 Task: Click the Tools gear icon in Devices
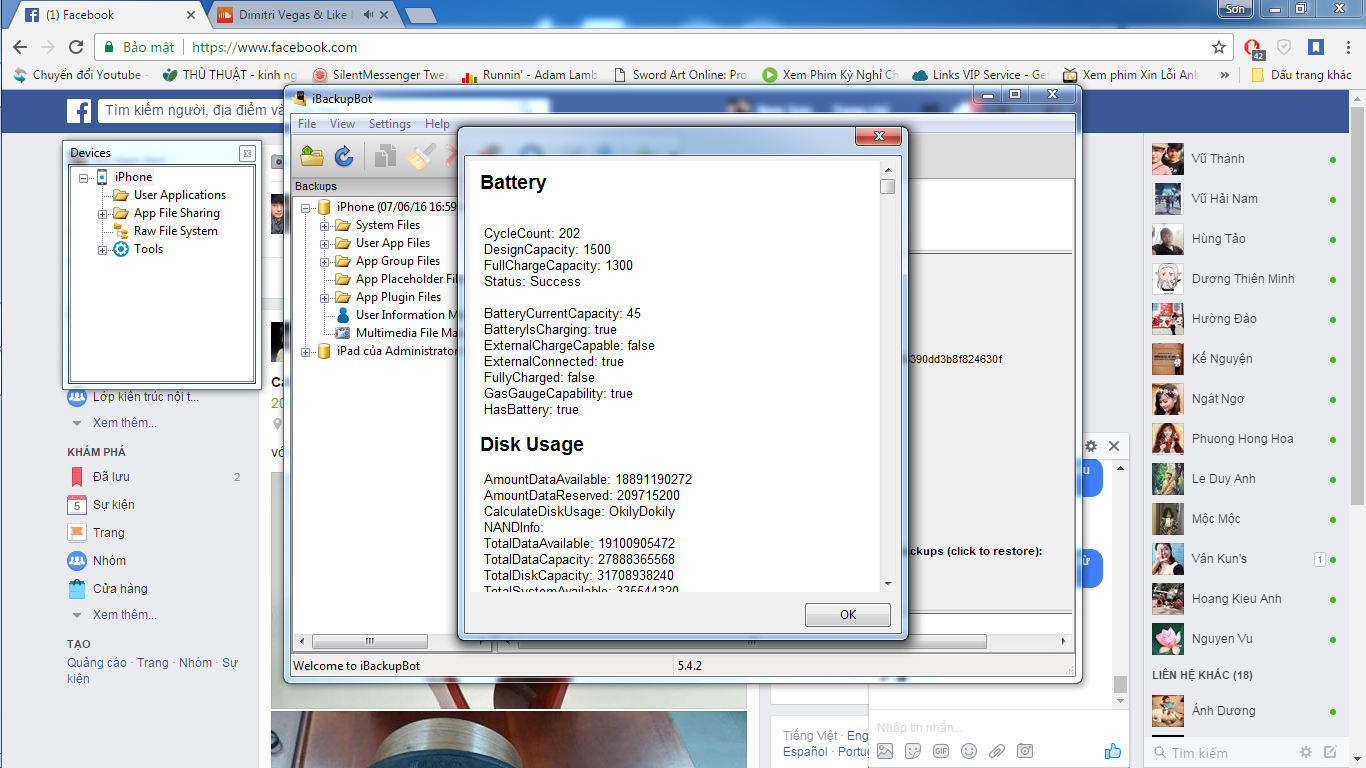point(121,249)
